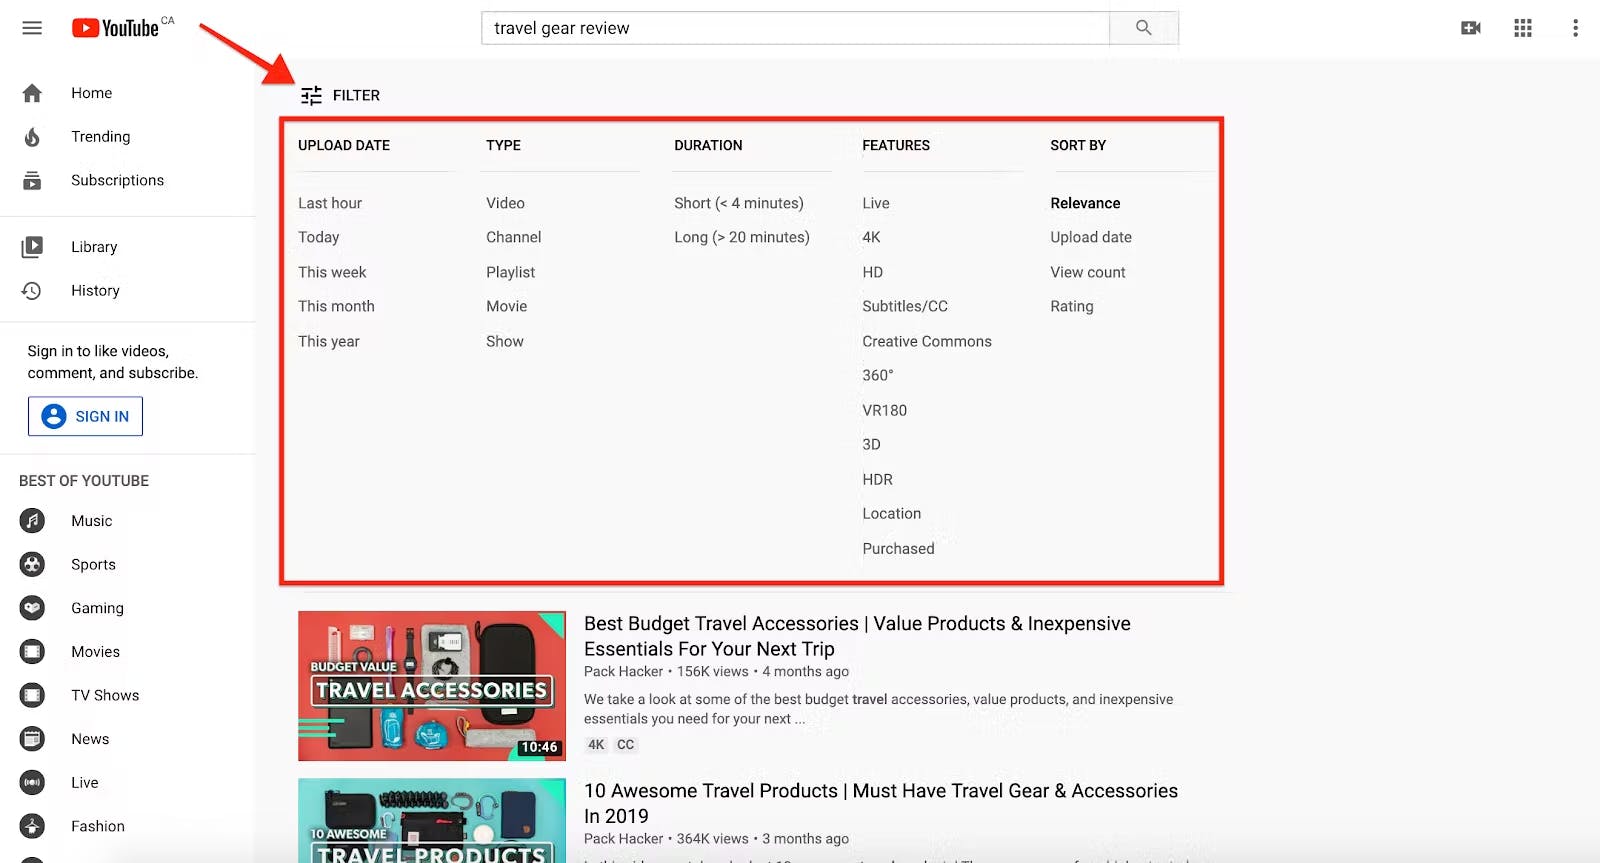Open the three-dot settings menu
Viewport: 1600px width, 863px height.
click(1575, 28)
